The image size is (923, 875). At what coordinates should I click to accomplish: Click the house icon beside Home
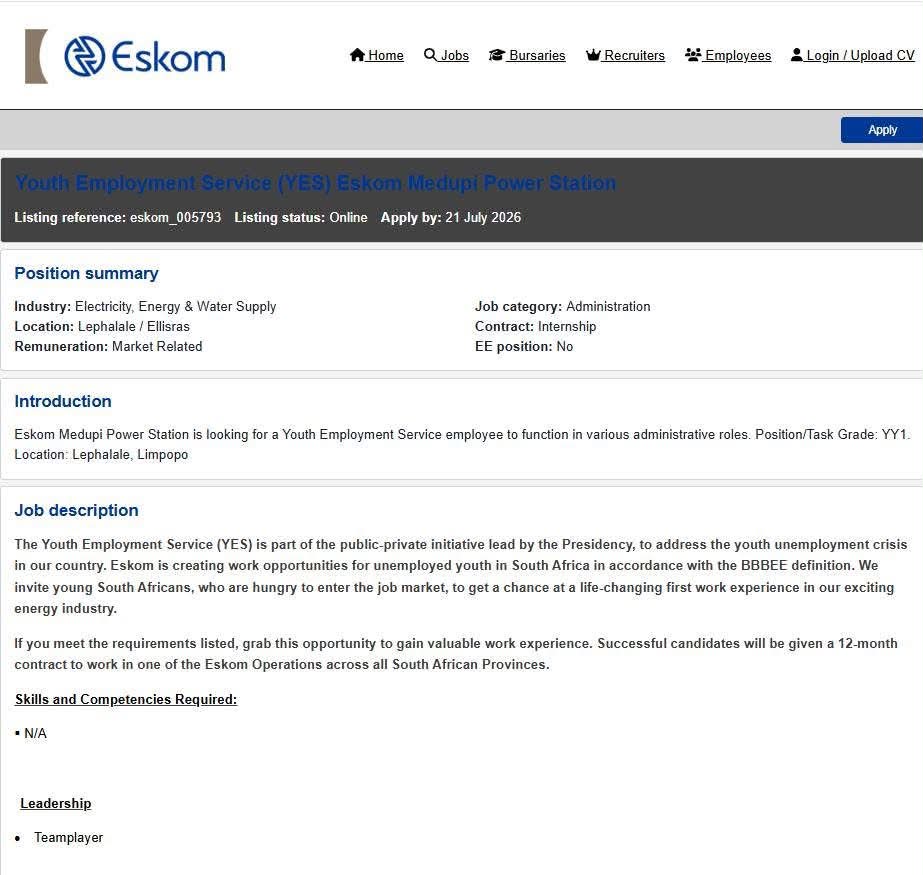pos(357,55)
